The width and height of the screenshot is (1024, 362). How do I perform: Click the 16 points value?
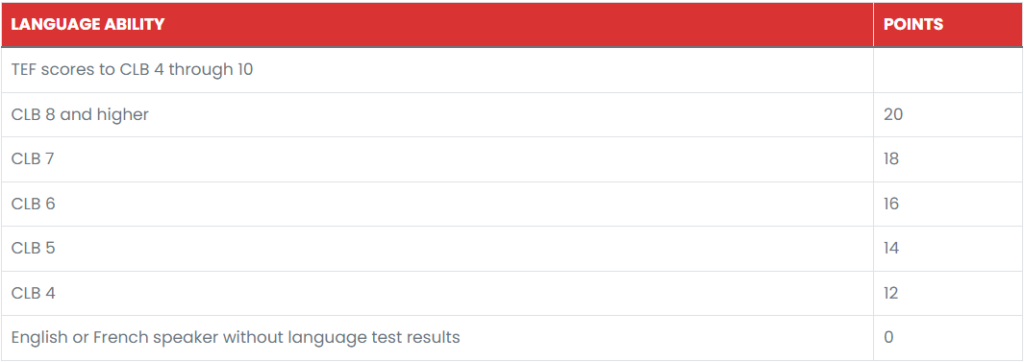[x=891, y=204]
